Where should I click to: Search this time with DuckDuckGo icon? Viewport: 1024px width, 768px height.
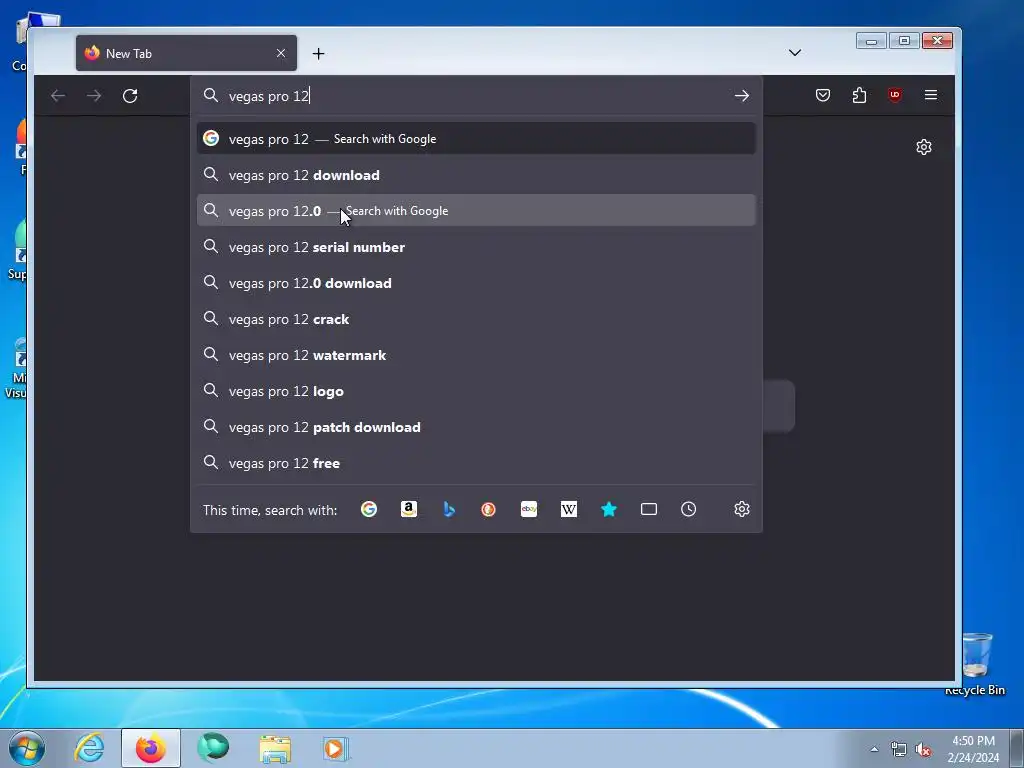488,509
